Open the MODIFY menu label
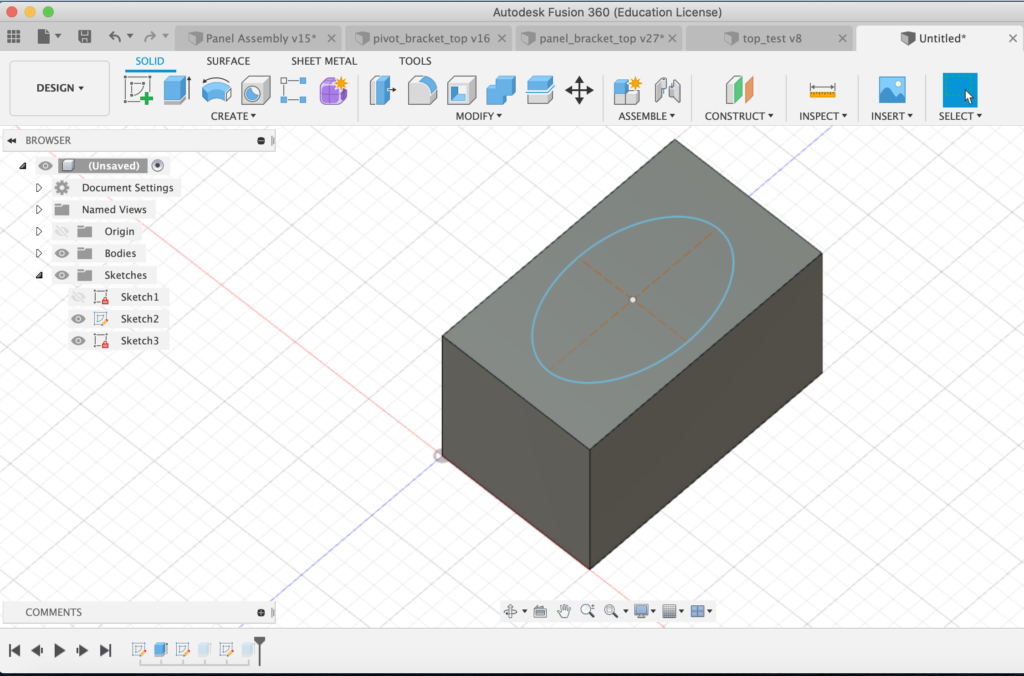 pos(479,116)
